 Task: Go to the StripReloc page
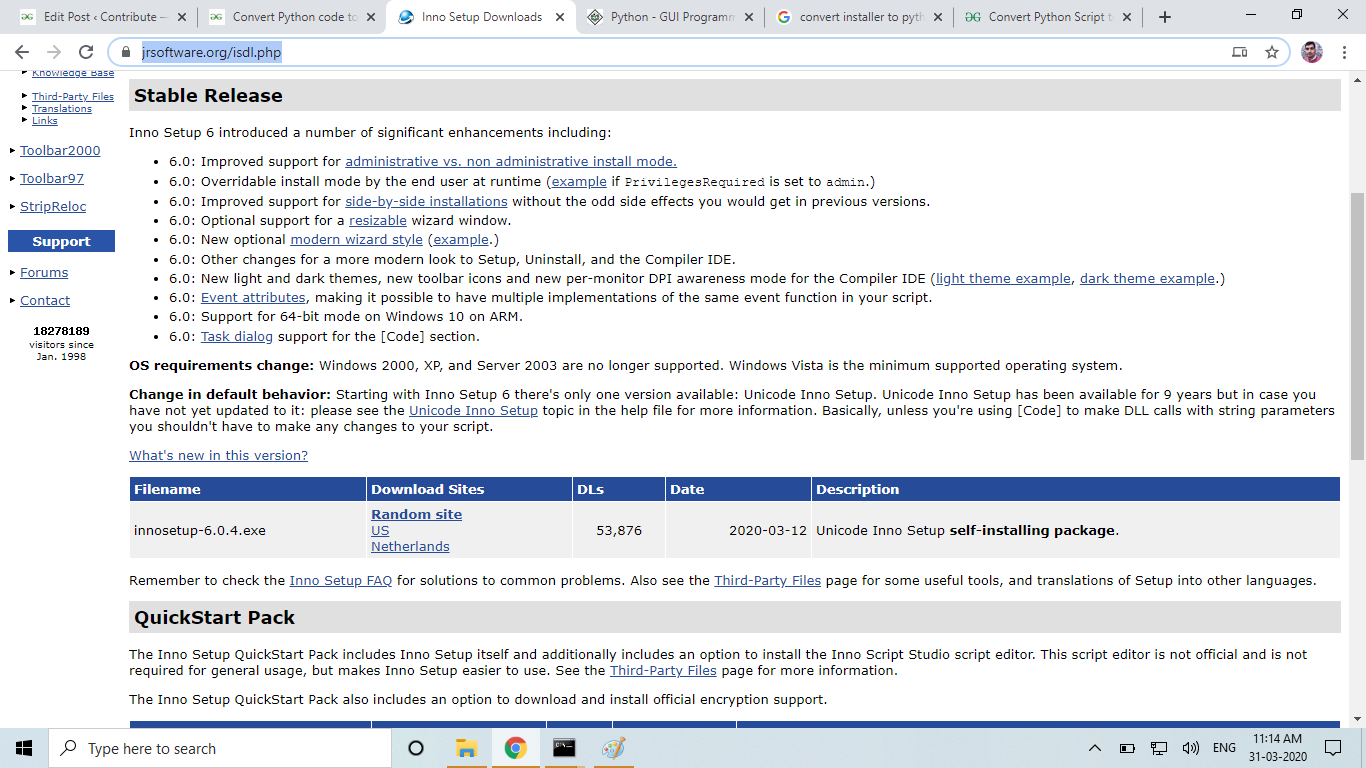pos(53,207)
